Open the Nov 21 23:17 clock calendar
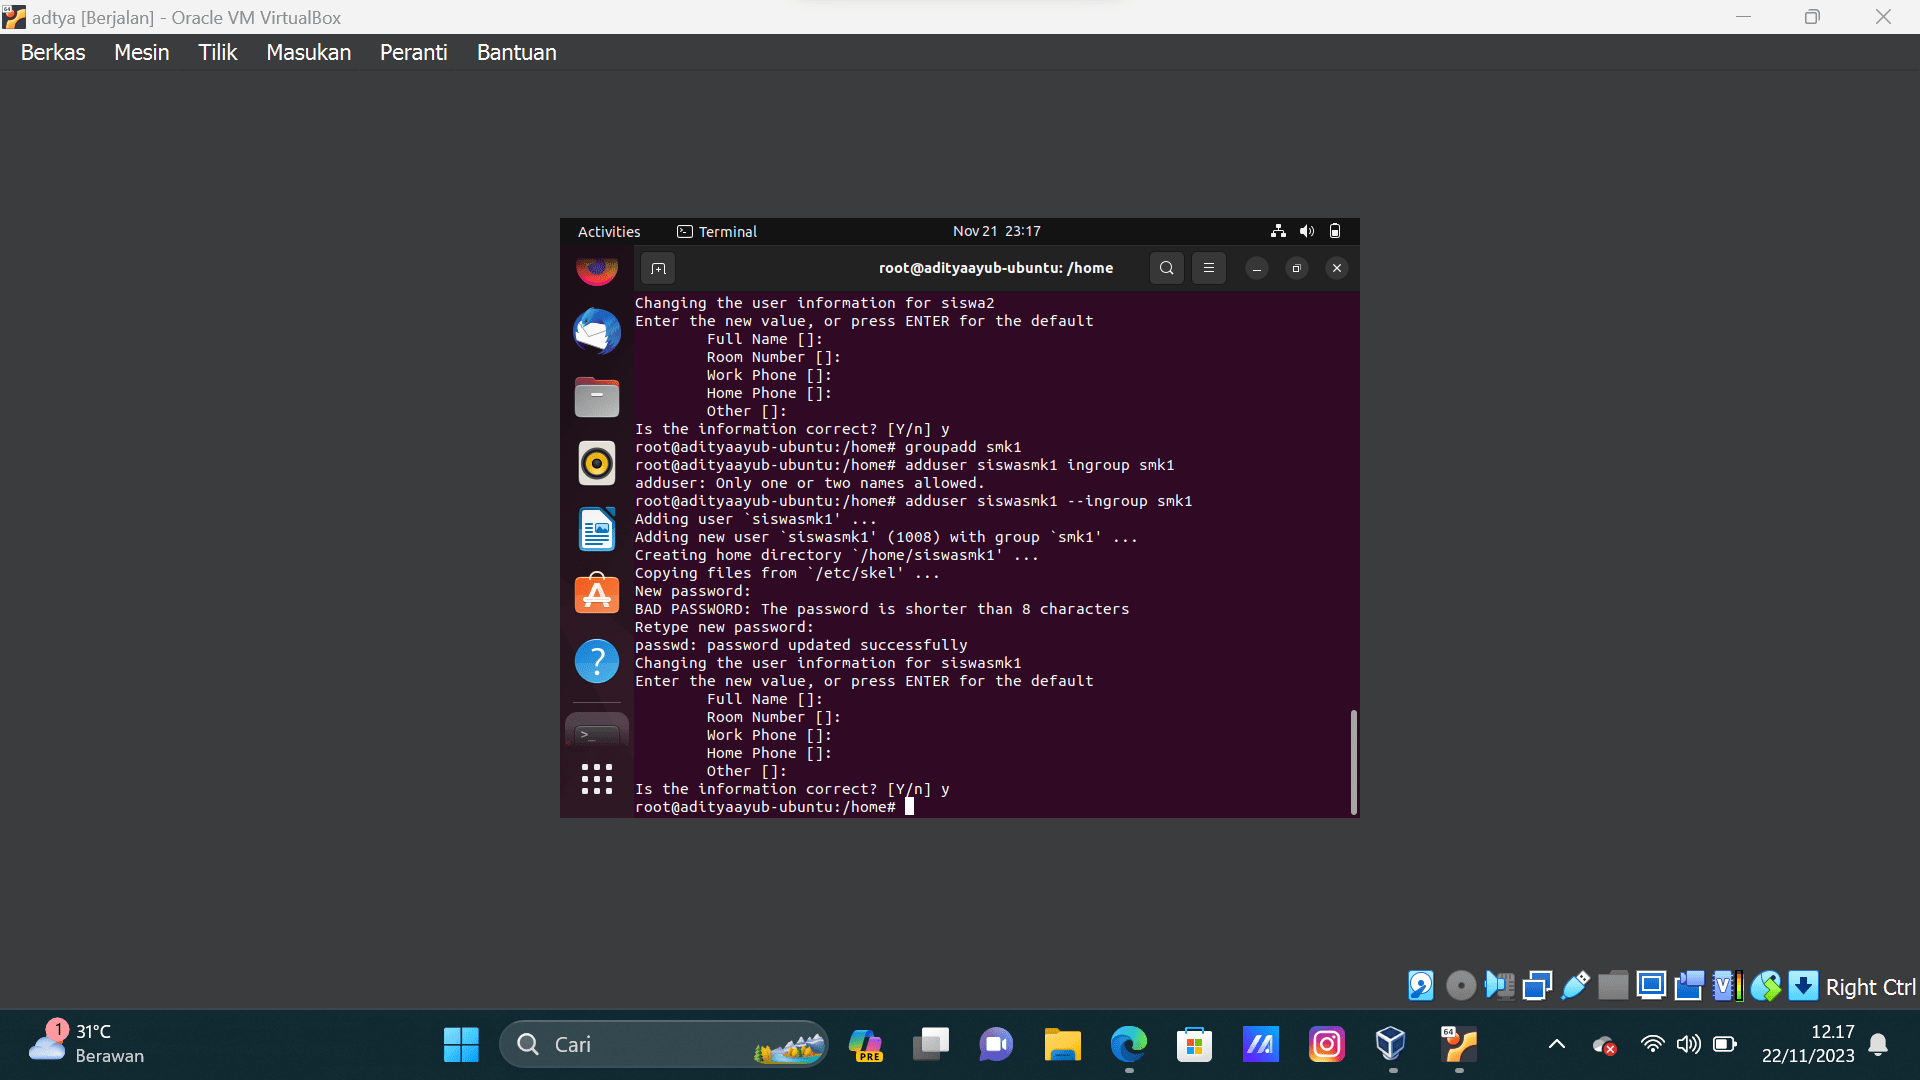1920x1080 pixels. coord(996,232)
